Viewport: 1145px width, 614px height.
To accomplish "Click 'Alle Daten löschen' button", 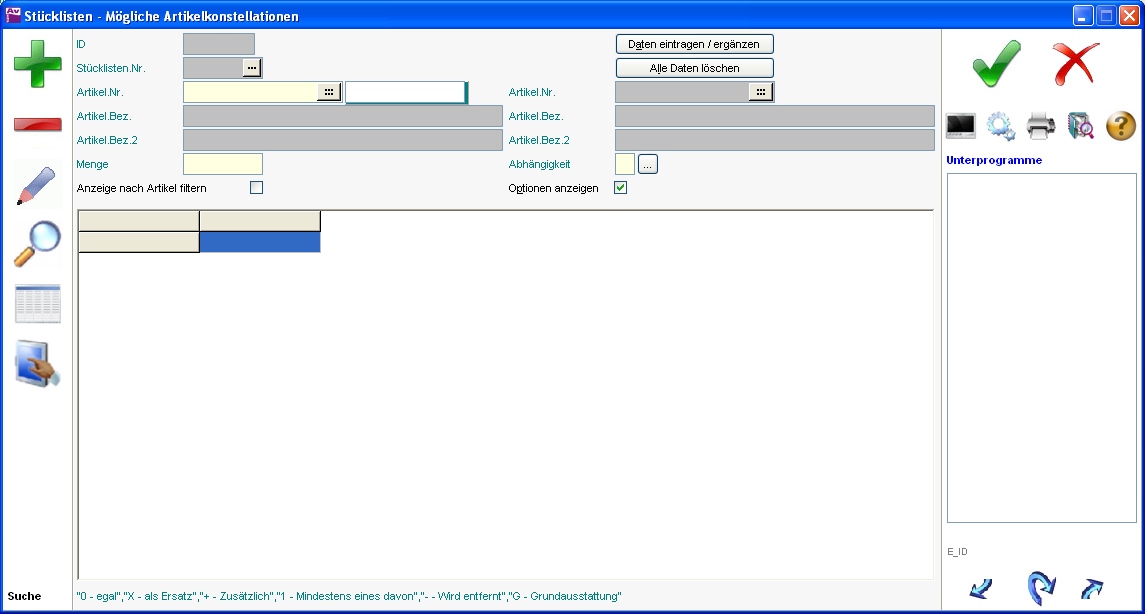I will [694, 68].
